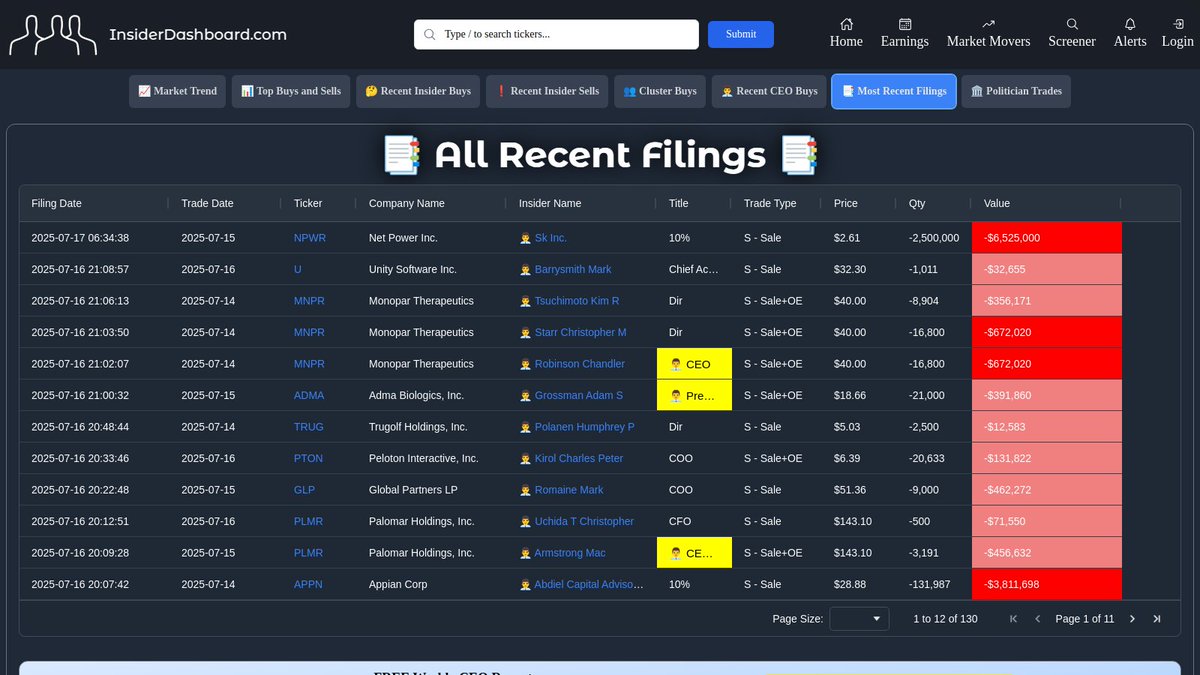The height and width of the screenshot is (675, 1200).
Task: Focus the ticker search input field
Action: (x=556, y=34)
